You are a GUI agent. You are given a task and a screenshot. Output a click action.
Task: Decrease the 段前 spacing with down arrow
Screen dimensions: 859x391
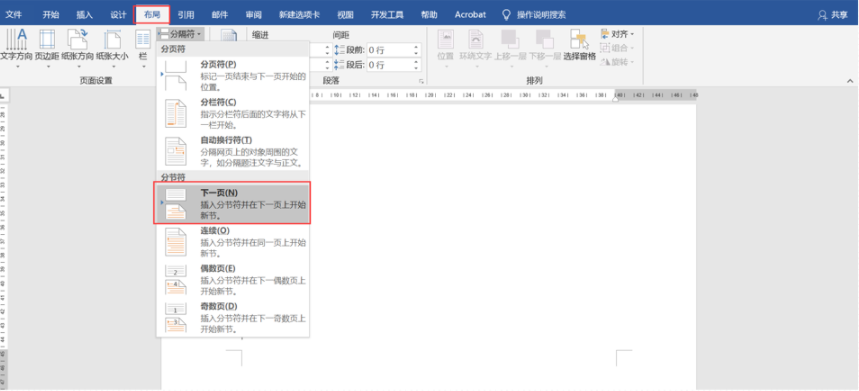(x=416, y=53)
